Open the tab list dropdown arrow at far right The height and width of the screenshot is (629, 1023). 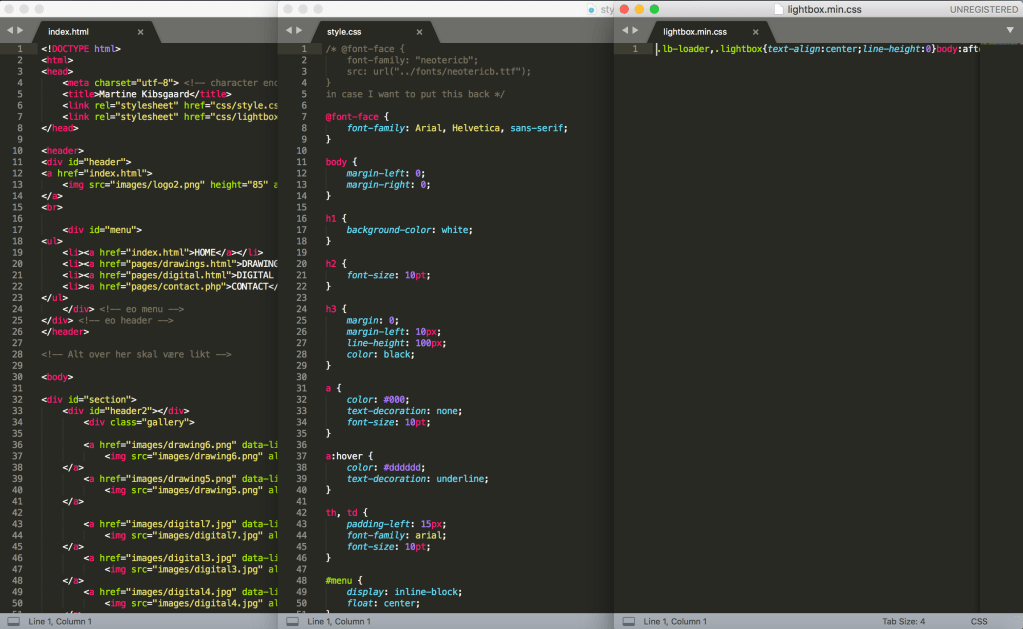point(1010,30)
